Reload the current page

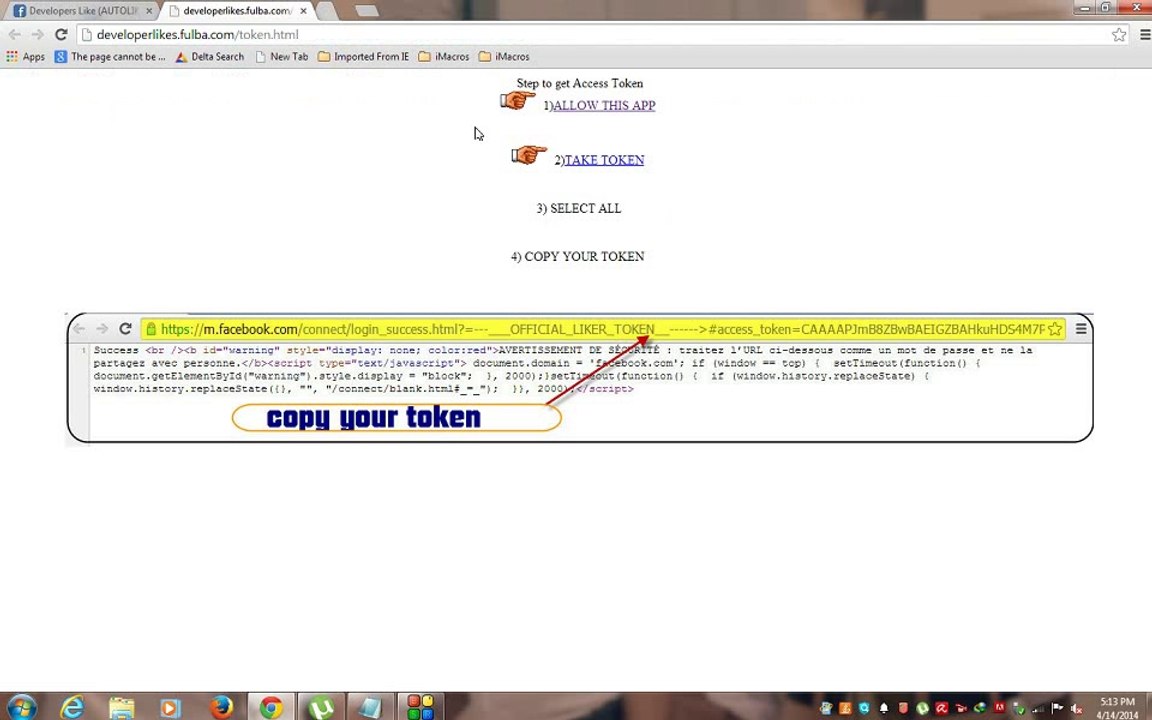[x=61, y=35]
